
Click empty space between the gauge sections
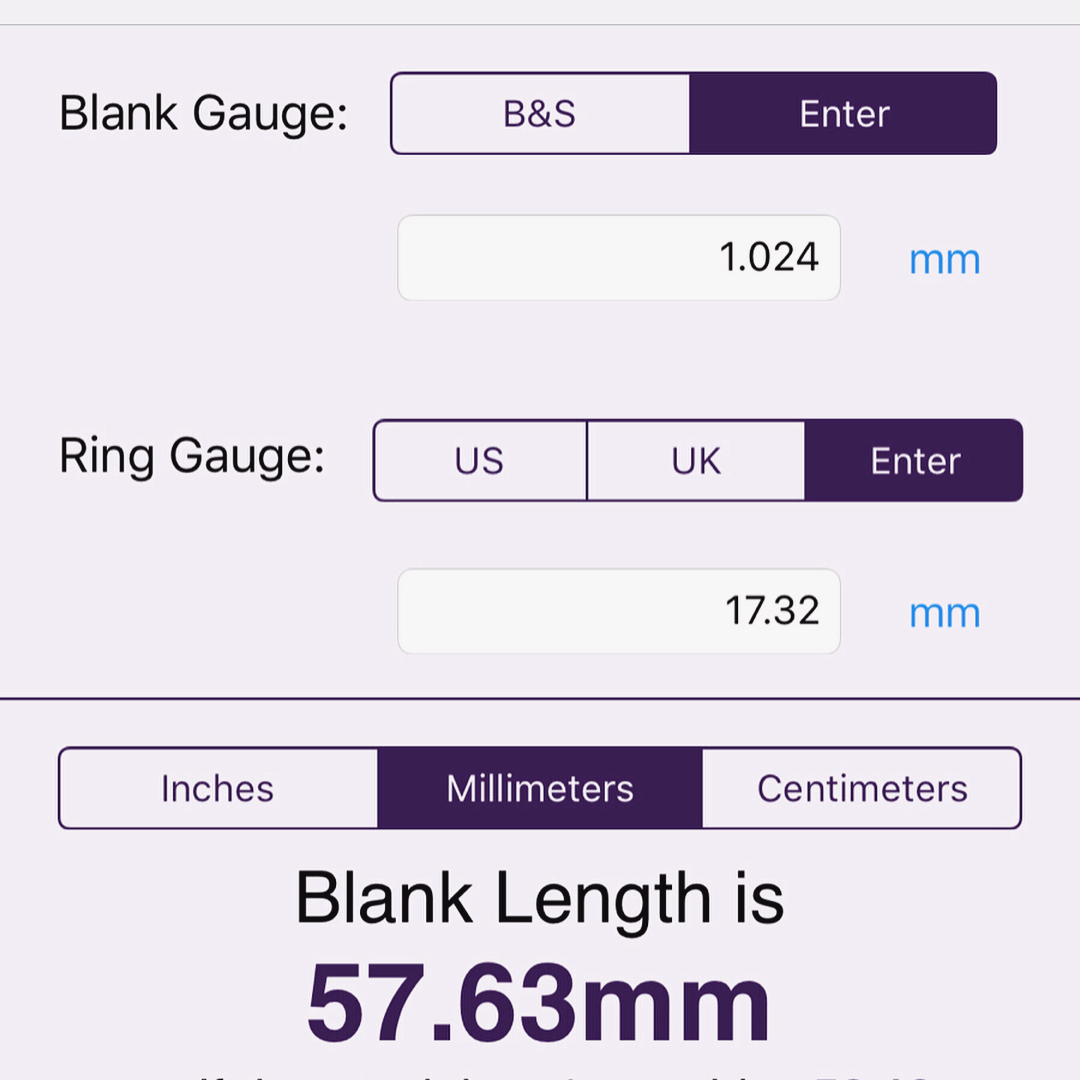(540, 358)
